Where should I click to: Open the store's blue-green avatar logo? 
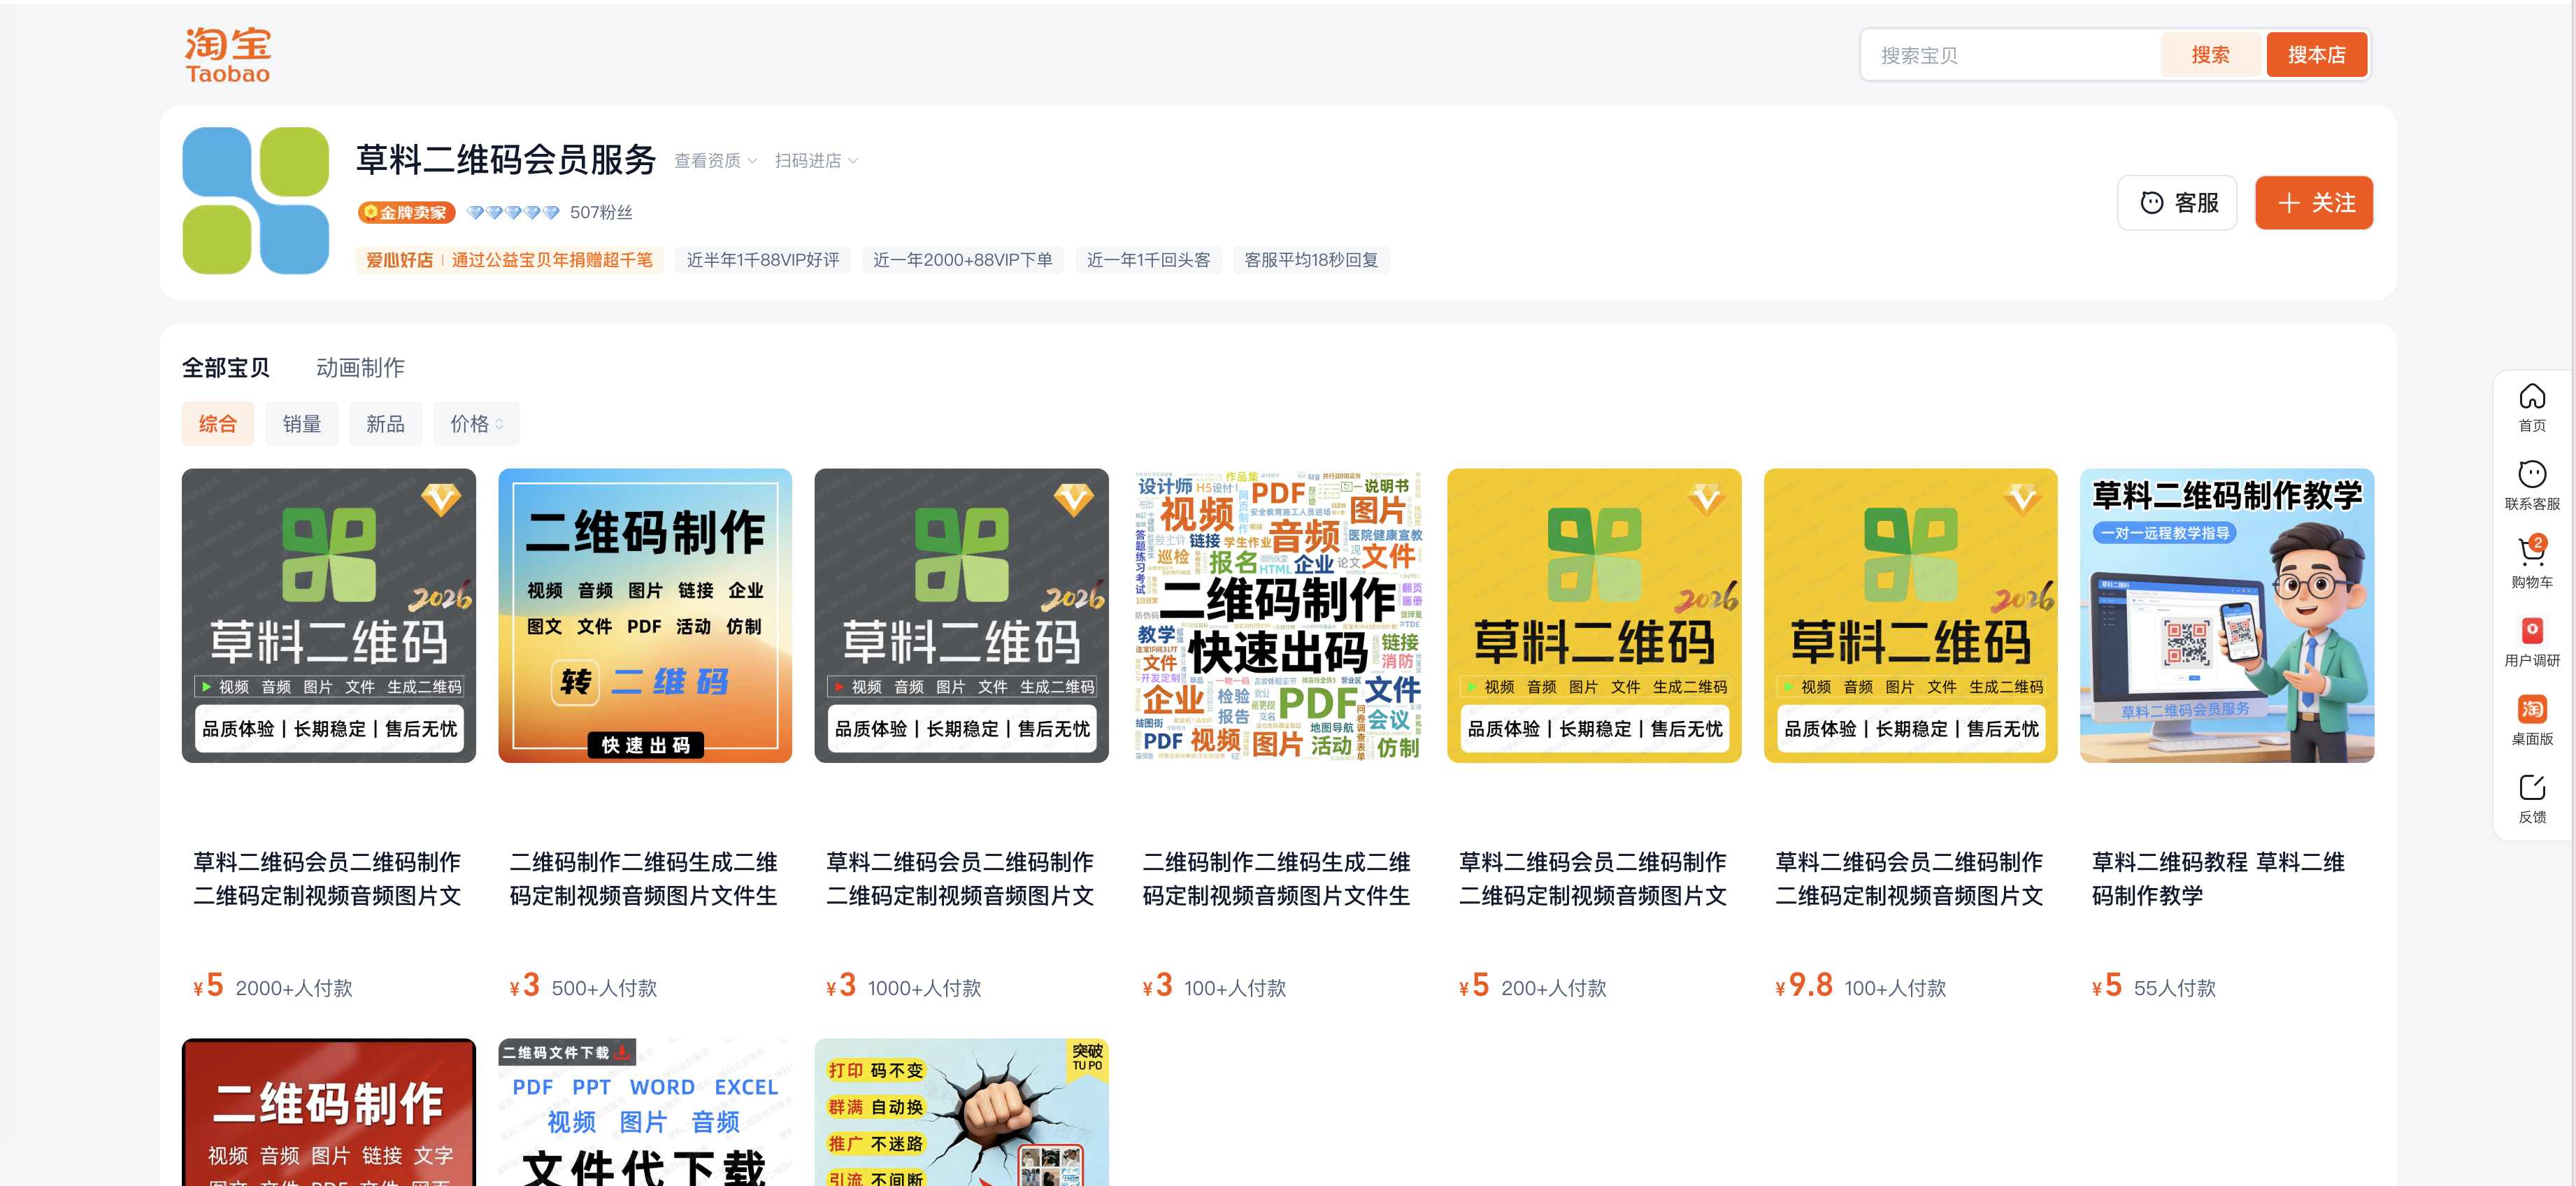click(256, 200)
